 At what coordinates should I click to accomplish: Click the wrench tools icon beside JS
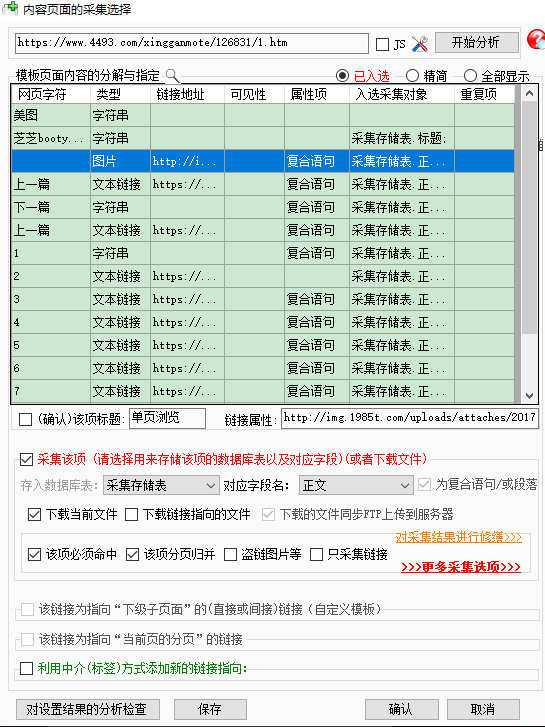pyautogui.click(x=420, y=44)
